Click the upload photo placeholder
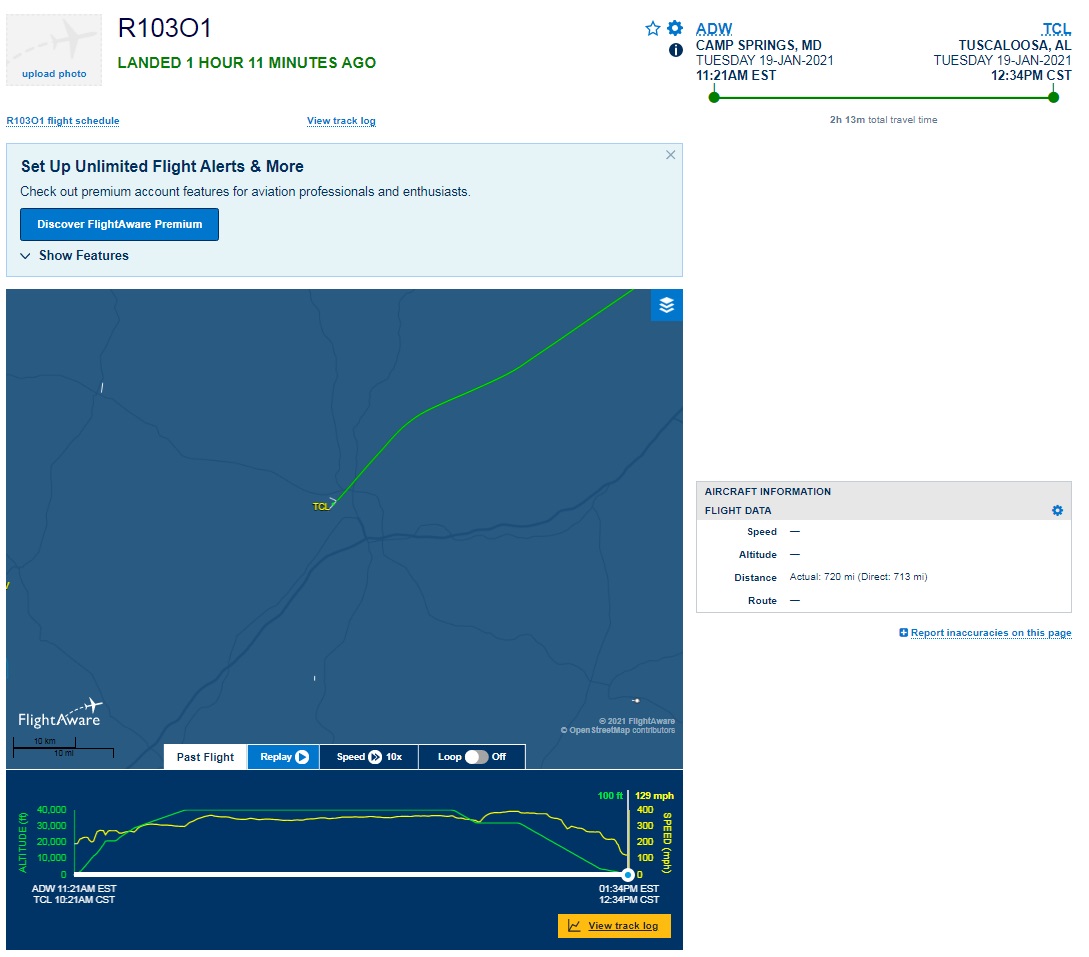Screen dimensions: 1089x957 click(x=54, y=50)
